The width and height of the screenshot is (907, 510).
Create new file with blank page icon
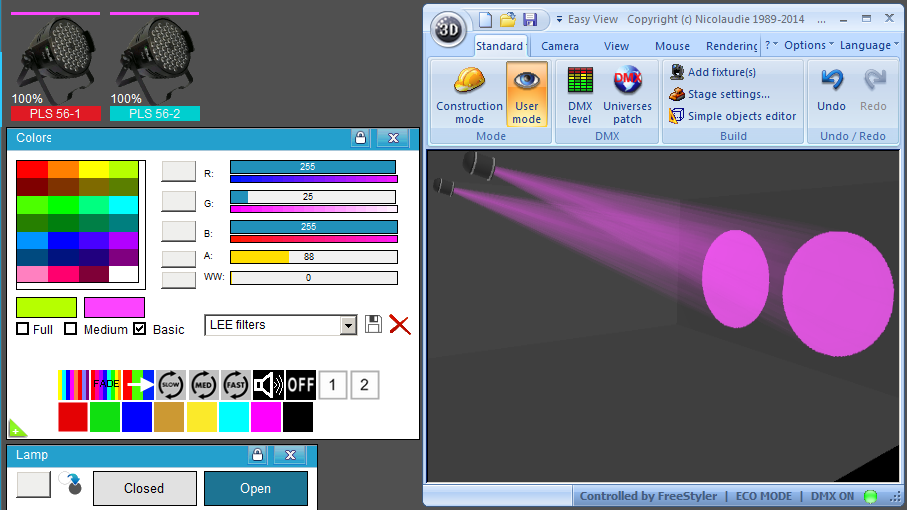tap(485, 20)
